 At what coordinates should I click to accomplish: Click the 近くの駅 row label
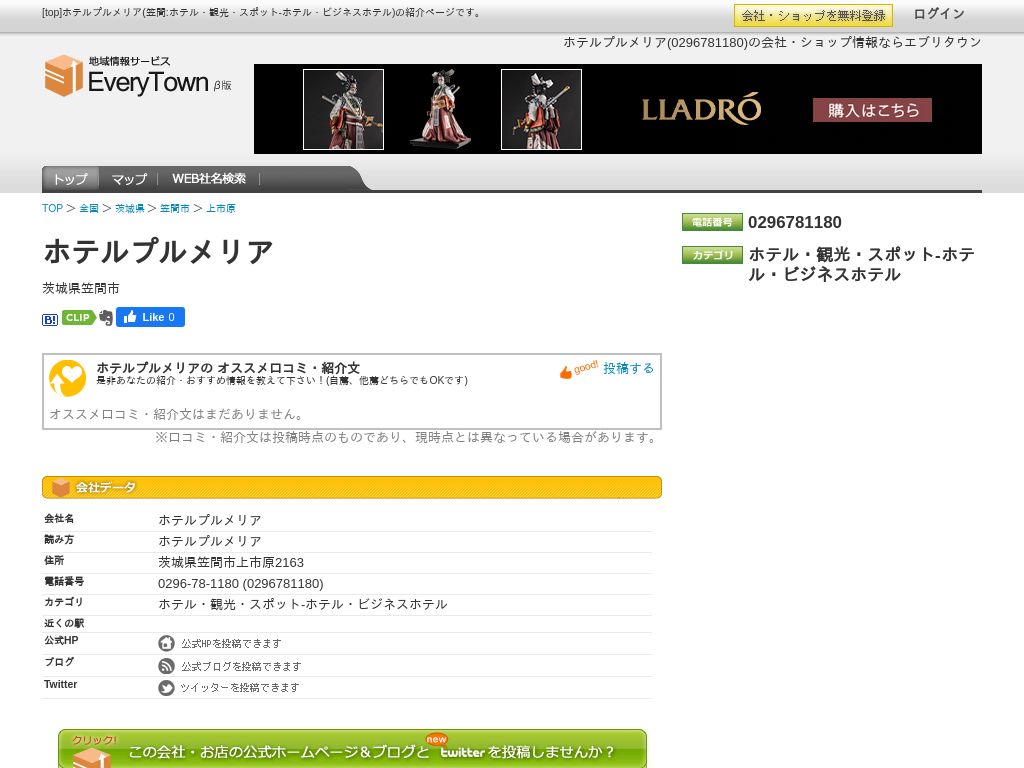coord(64,623)
